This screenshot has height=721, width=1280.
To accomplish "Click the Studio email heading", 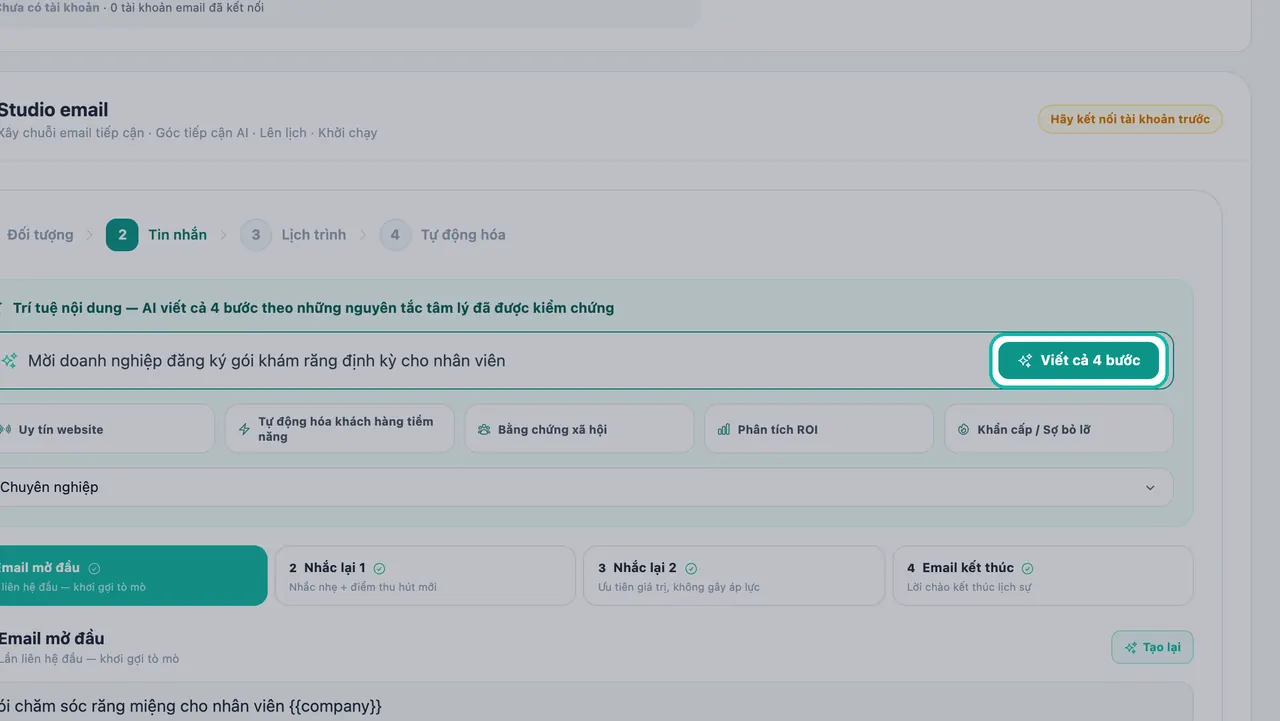I will click(x=53, y=110).
